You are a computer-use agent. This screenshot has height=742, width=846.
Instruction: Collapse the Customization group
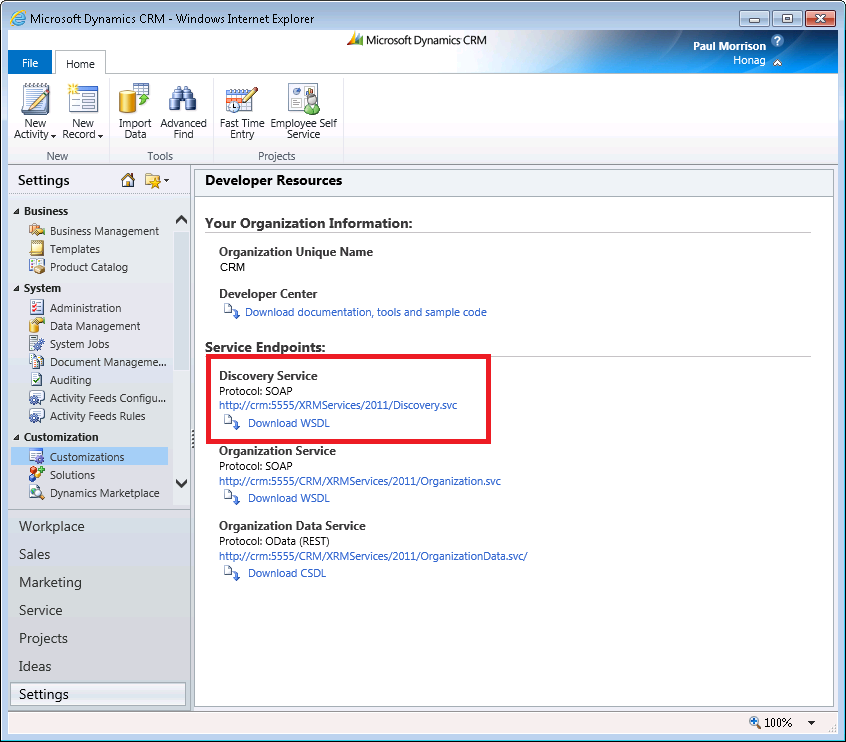pos(16,438)
